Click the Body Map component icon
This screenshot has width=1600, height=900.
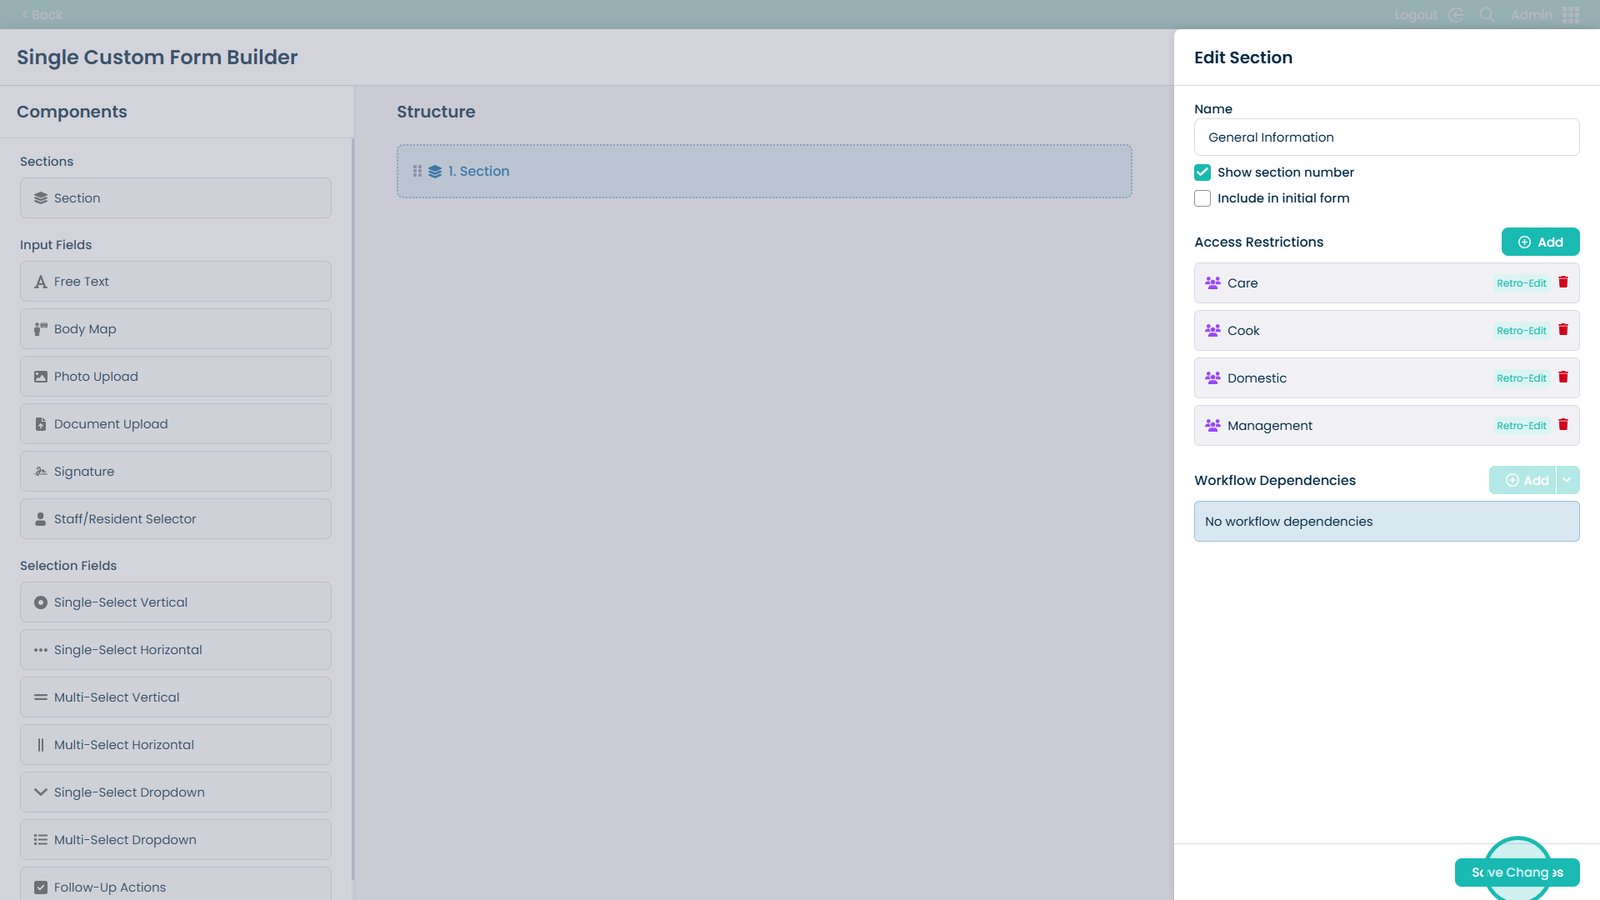click(x=41, y=329)
